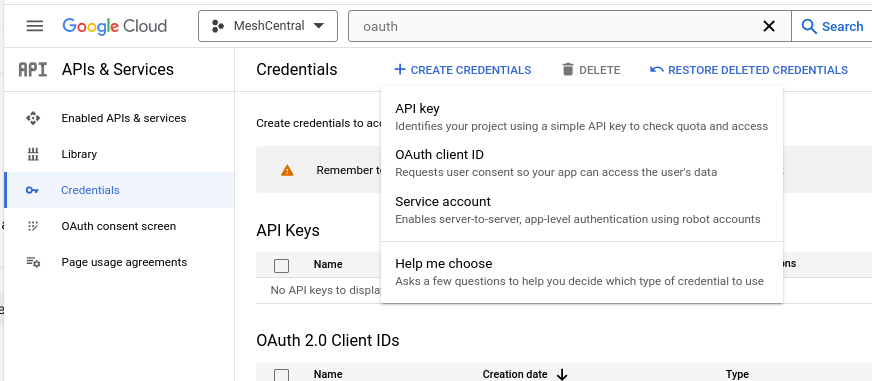Click the Enabled APIs & services icon
The height and width of the screenshot is (381, 872).
coord(33,118)
